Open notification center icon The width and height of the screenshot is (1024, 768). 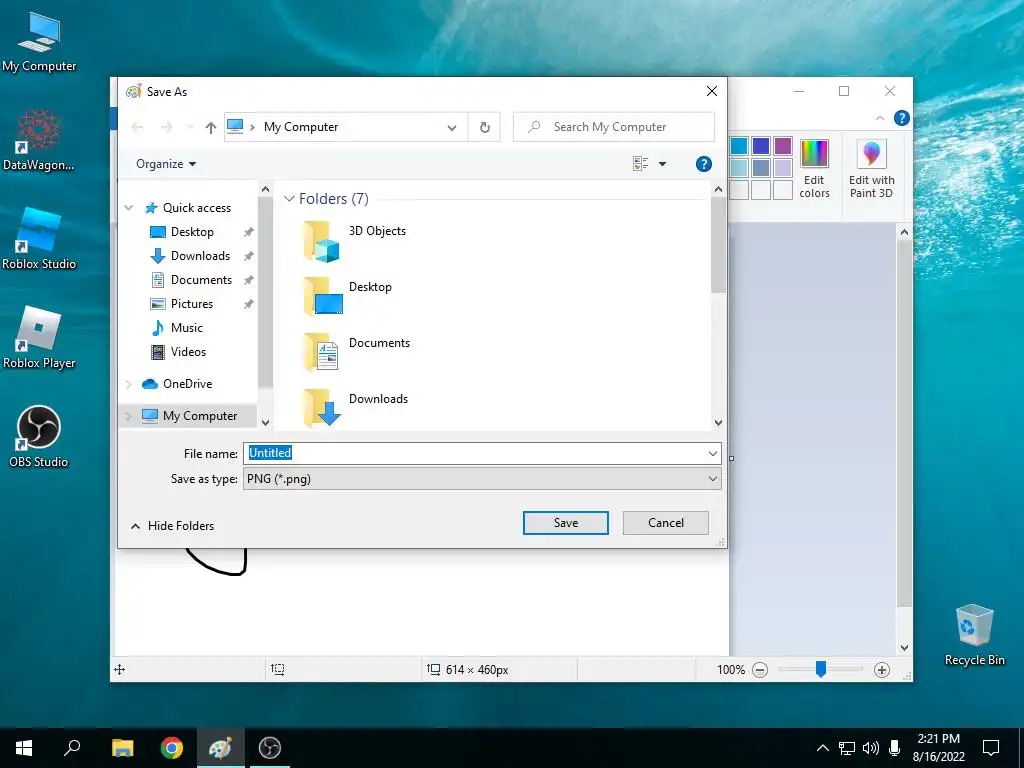(x=991, y=748)
